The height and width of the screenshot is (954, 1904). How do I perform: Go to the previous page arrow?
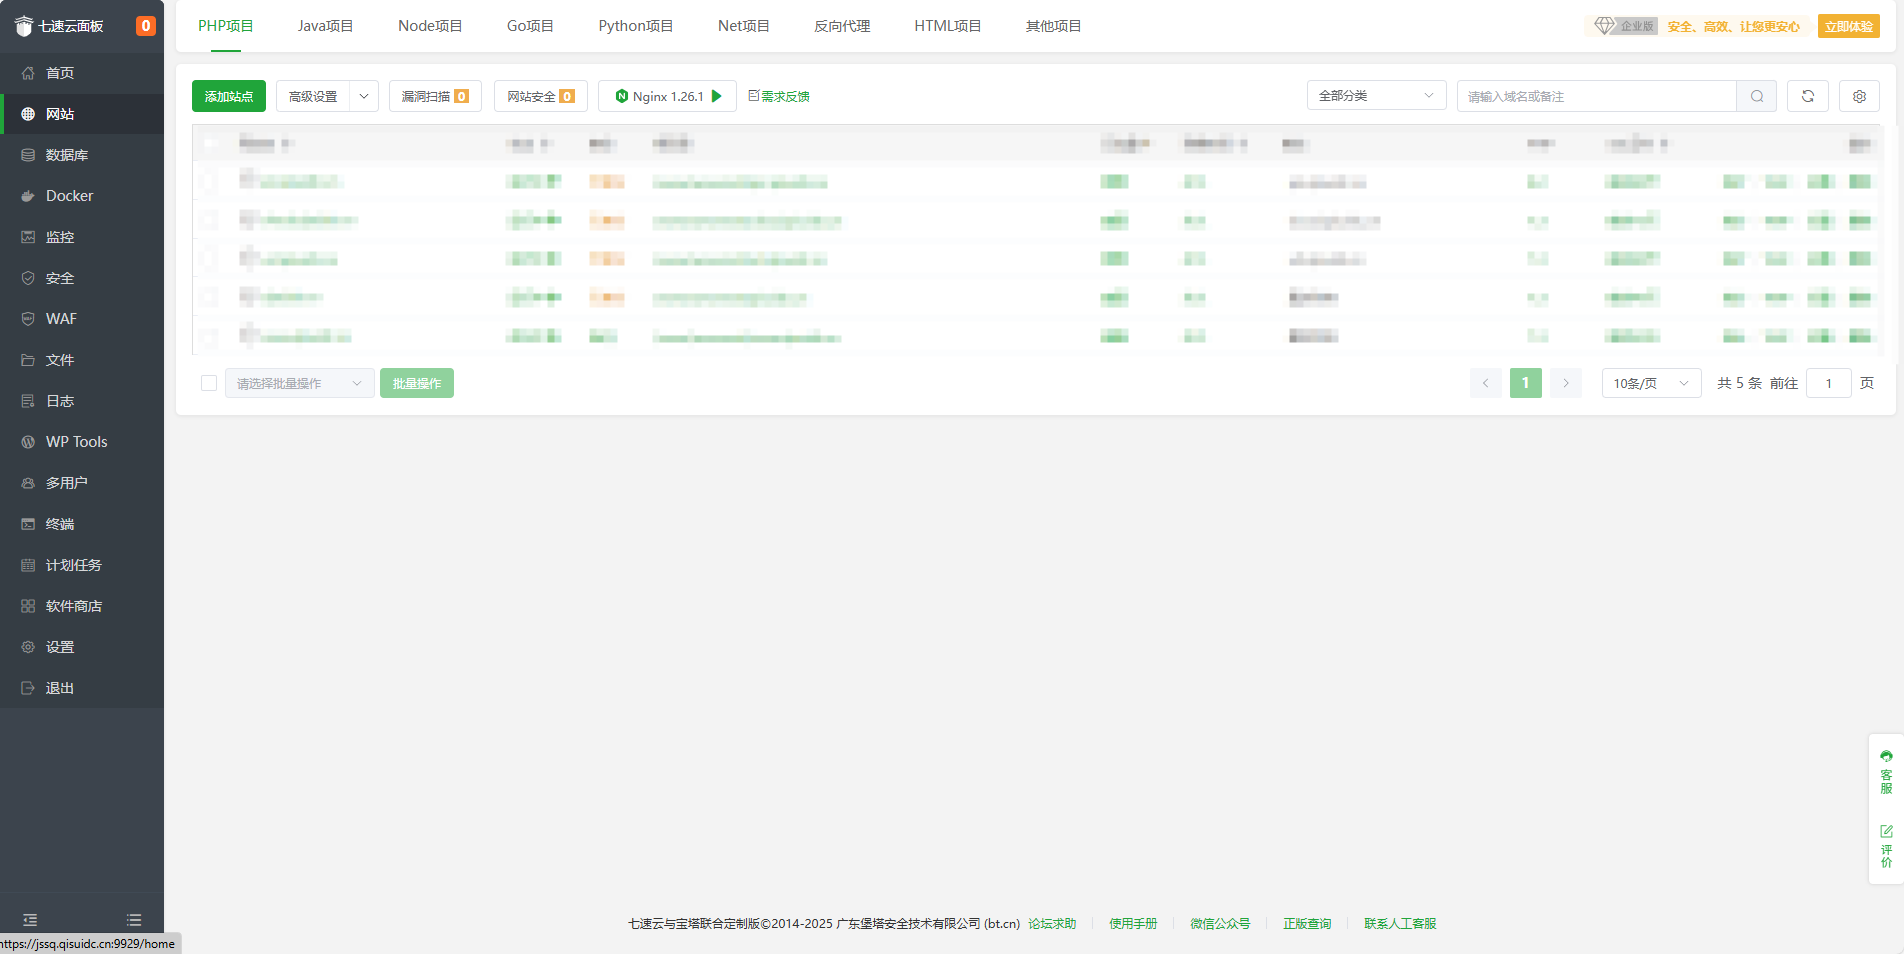click(1486, 383)
